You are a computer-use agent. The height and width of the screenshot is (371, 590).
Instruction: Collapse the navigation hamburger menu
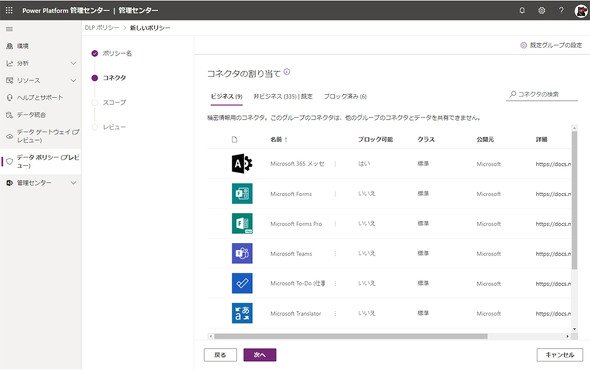(x=9, y=29)
